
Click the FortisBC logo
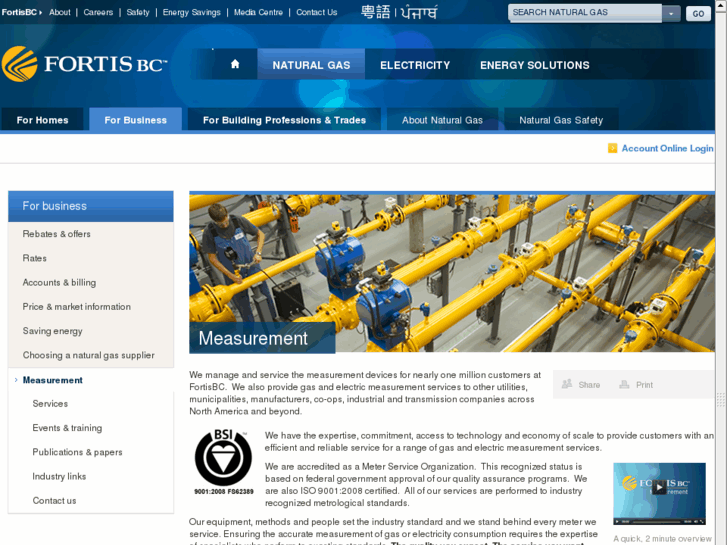point(84,64)
